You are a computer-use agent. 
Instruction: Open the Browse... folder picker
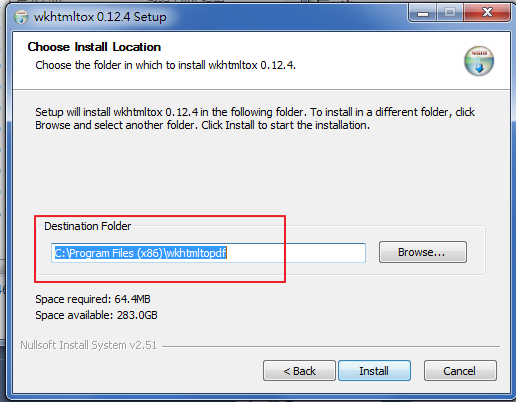423,252
